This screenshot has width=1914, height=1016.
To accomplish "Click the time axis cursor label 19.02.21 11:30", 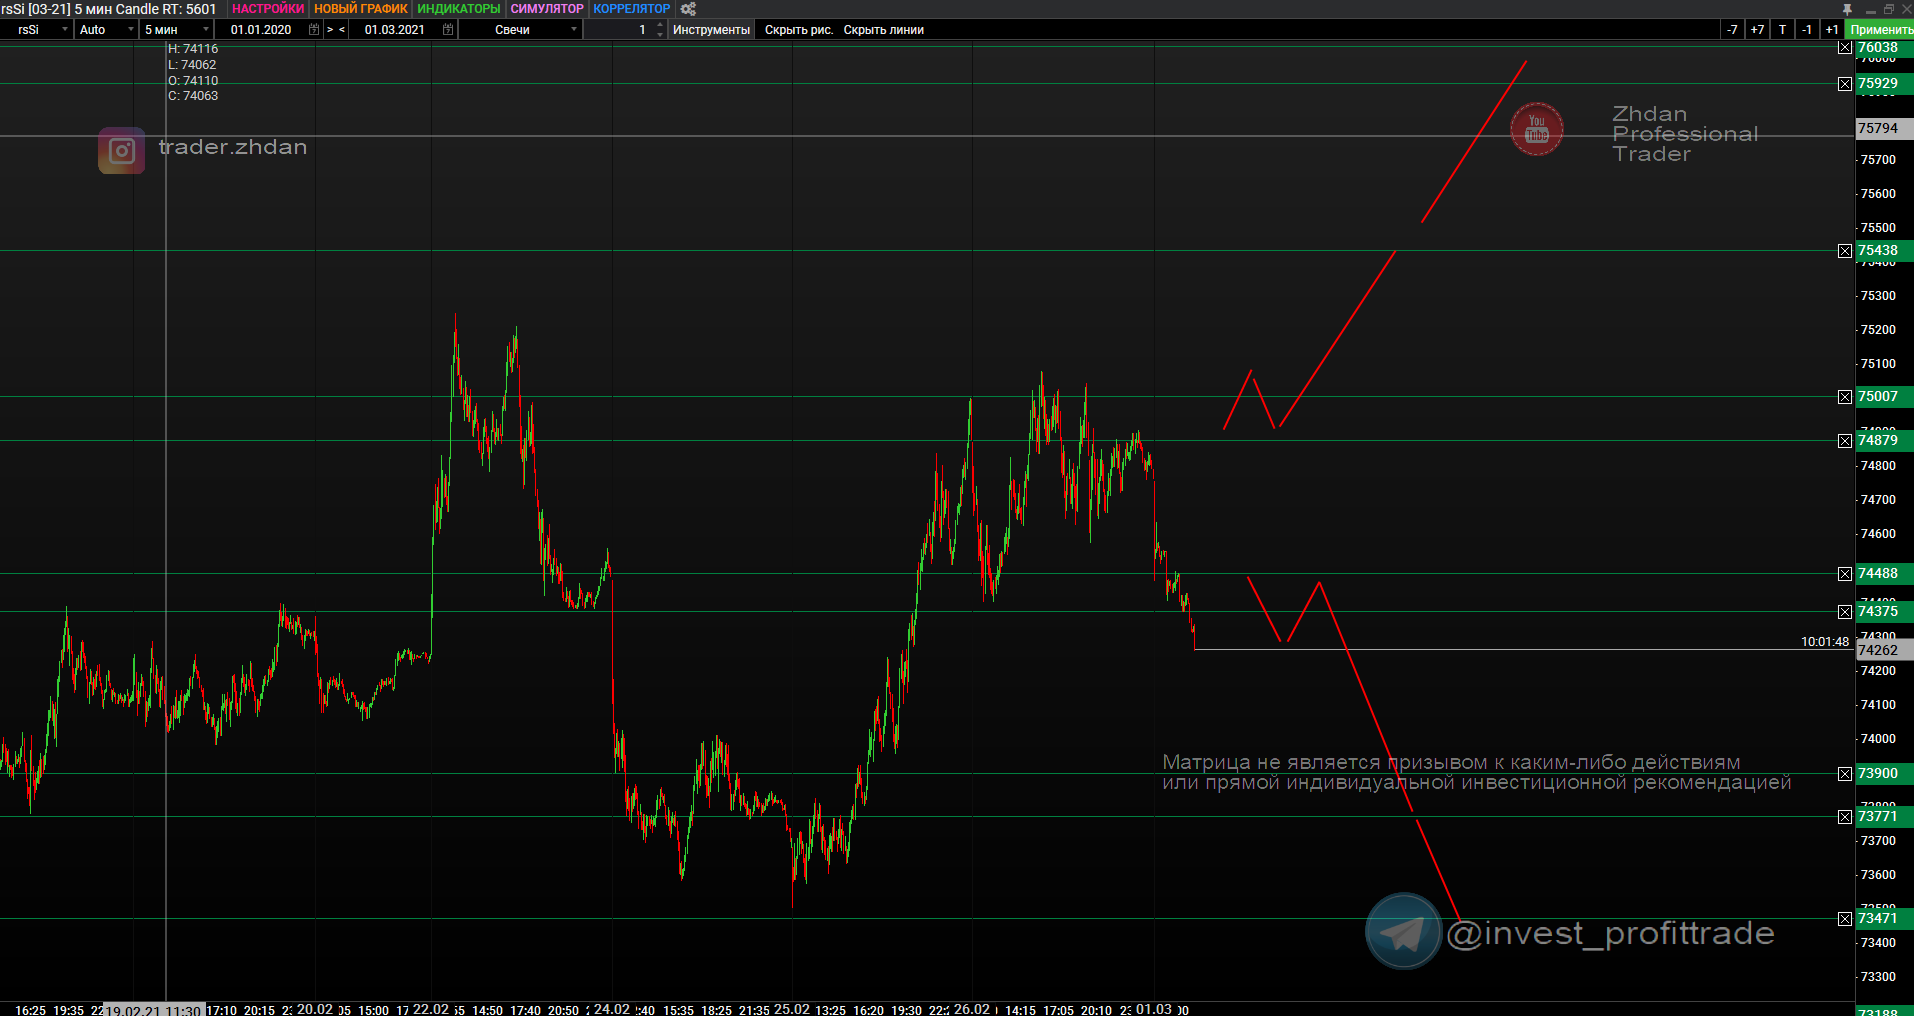I will click(x=154, y=1010).
